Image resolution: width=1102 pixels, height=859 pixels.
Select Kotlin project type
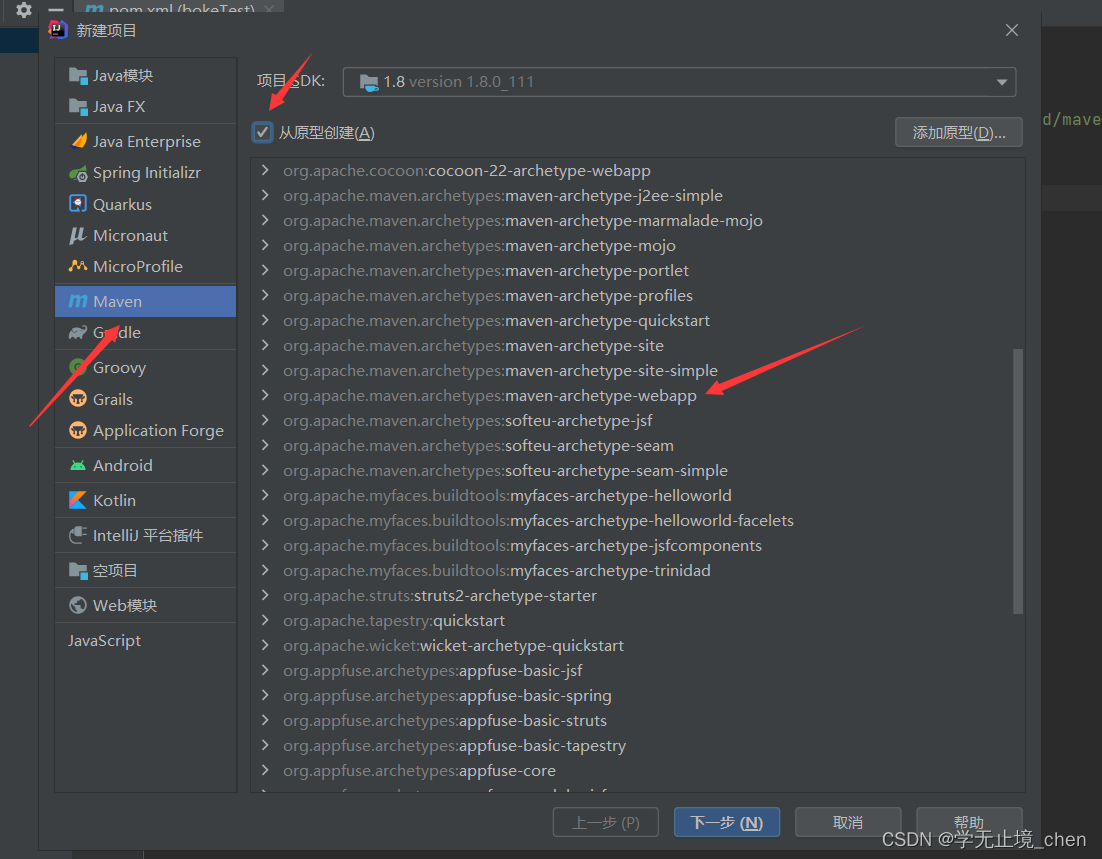pos(145,500)
